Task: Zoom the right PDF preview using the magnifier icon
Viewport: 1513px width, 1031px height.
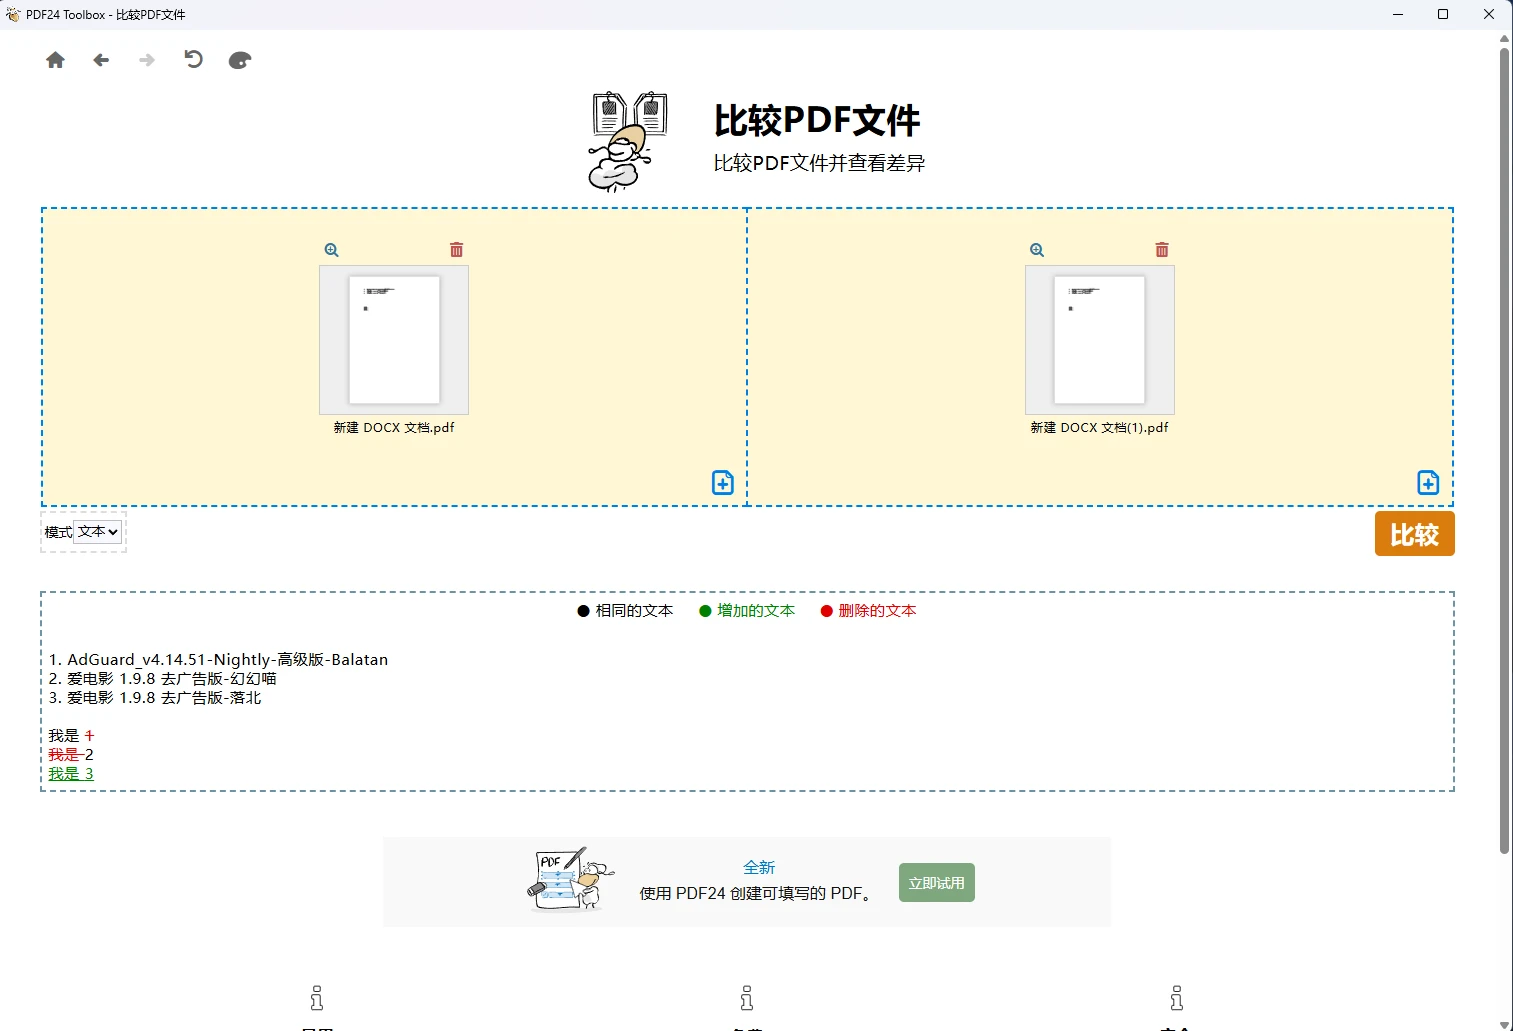Action: (1036, 249)
